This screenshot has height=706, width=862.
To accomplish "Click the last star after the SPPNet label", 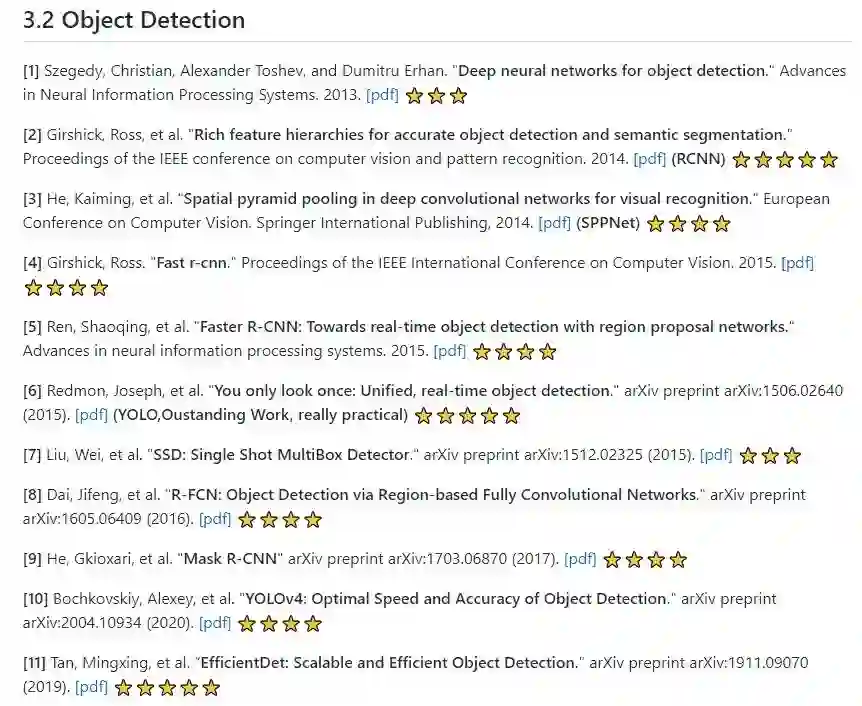I will (721, 223).
